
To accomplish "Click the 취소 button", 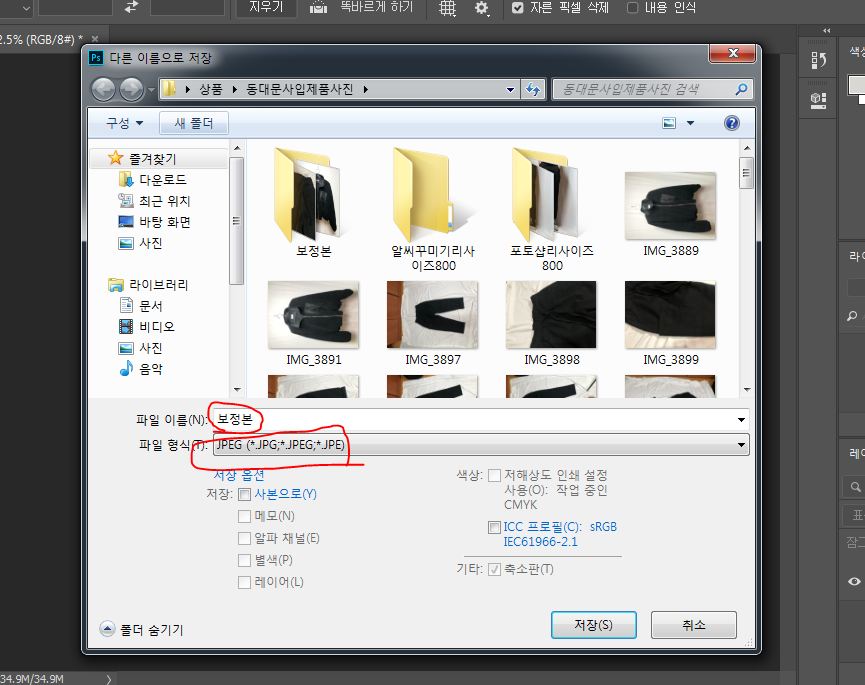I will point(693,625).
